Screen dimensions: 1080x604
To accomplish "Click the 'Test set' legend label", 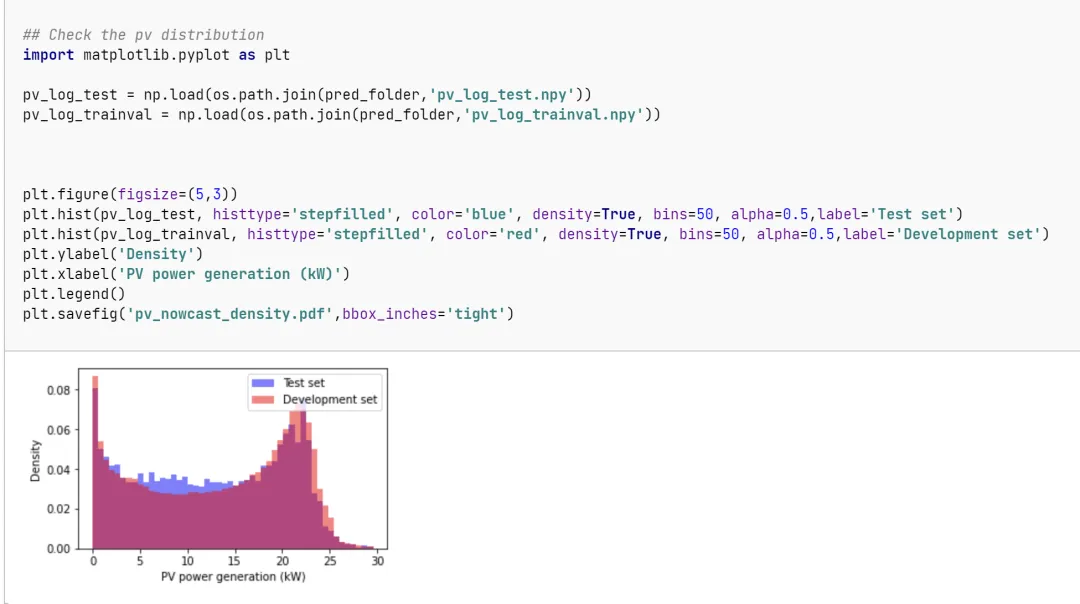I will point(304,383).
